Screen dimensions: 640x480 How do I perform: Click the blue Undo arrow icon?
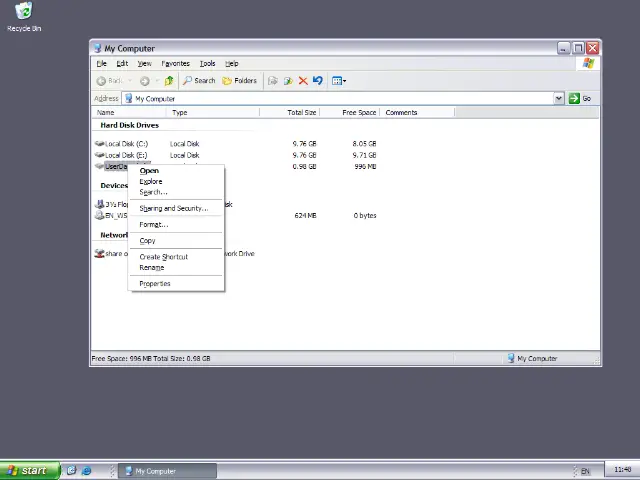(x=318, y=80)
